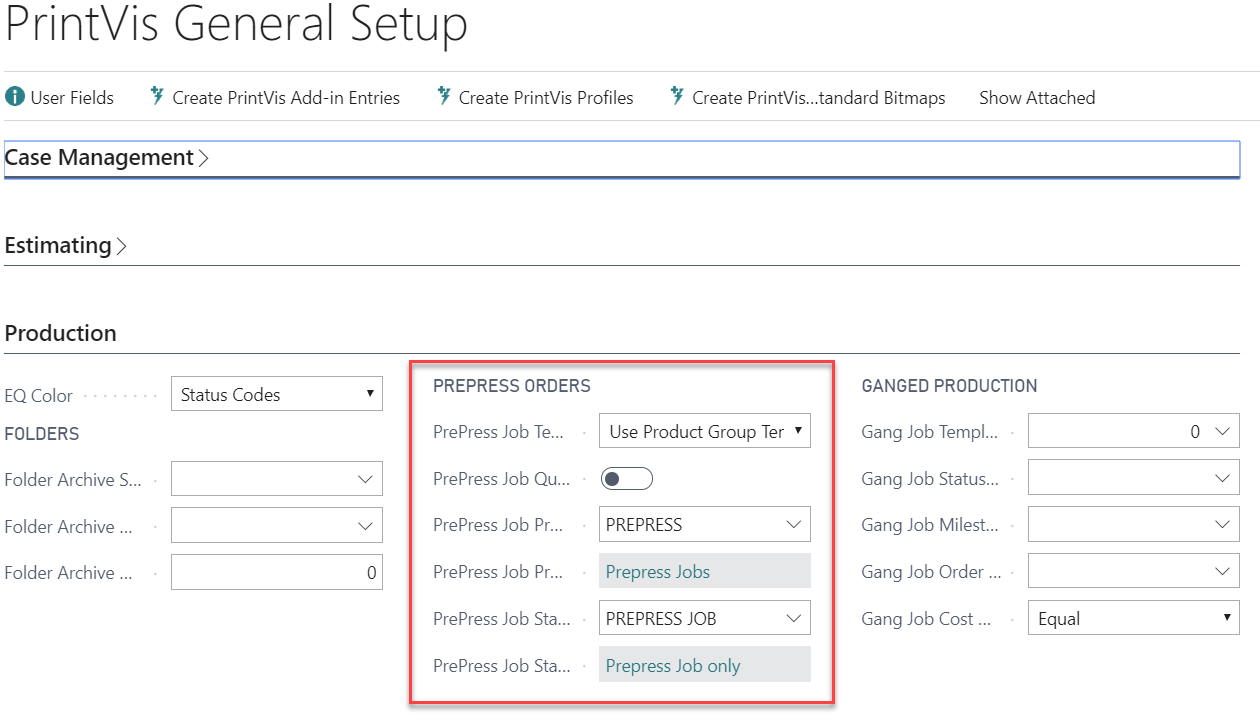
Task: Click the User Fields info icon
Action: [14, 97]
